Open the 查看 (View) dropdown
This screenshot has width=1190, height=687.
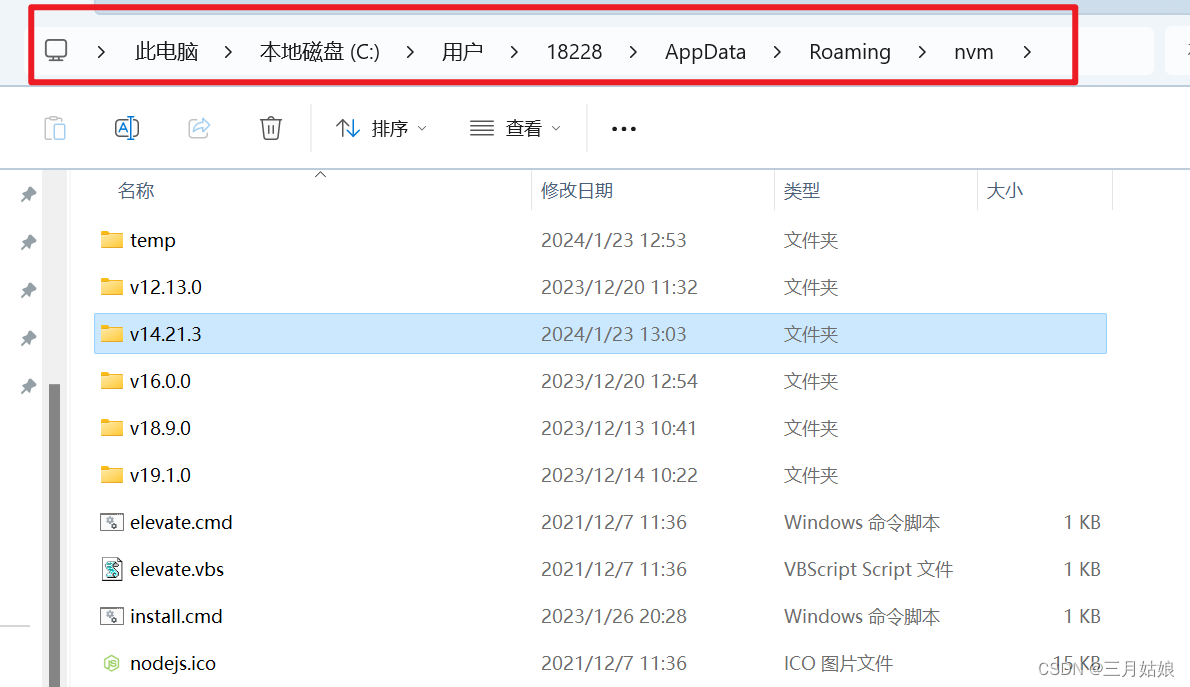[x=513, y=128]
